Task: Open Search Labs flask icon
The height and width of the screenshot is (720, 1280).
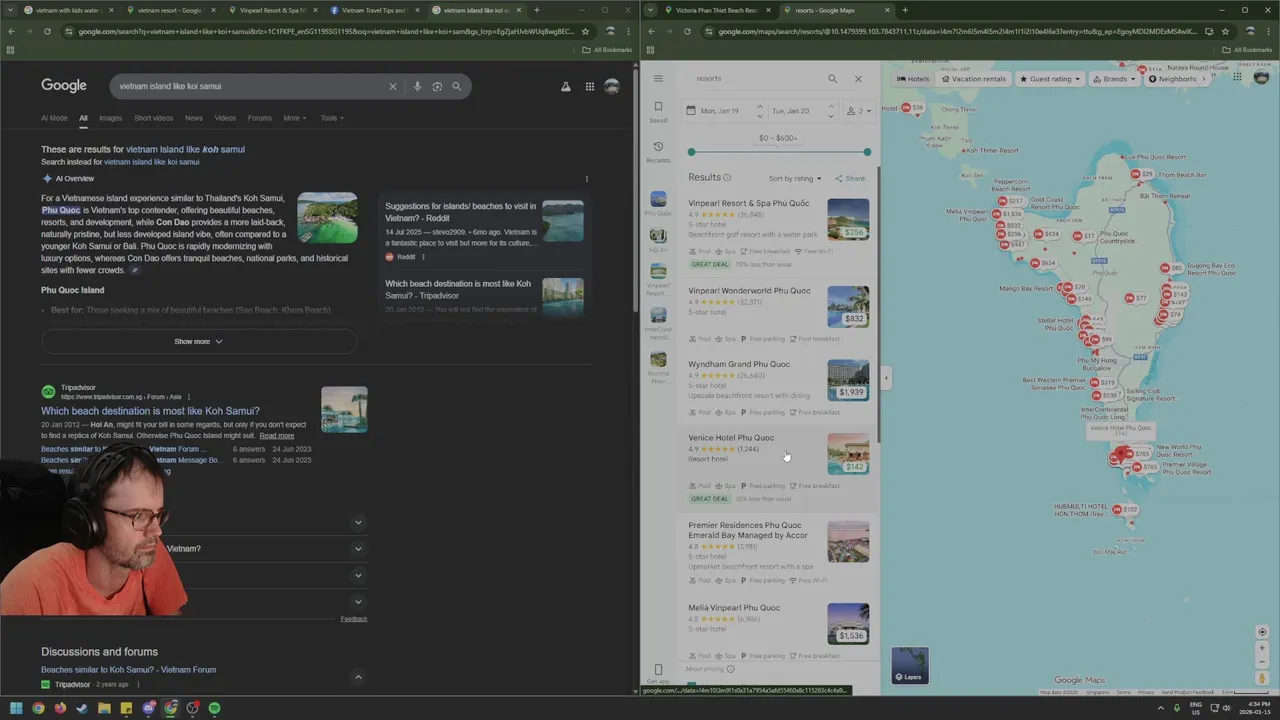Action: point(566,87)
